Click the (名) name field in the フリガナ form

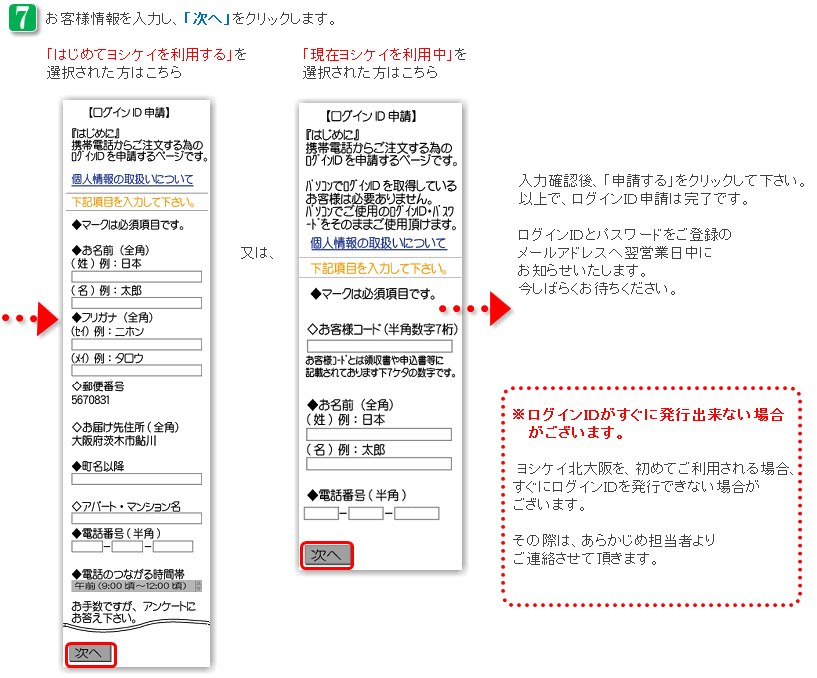tap(137, 303)
